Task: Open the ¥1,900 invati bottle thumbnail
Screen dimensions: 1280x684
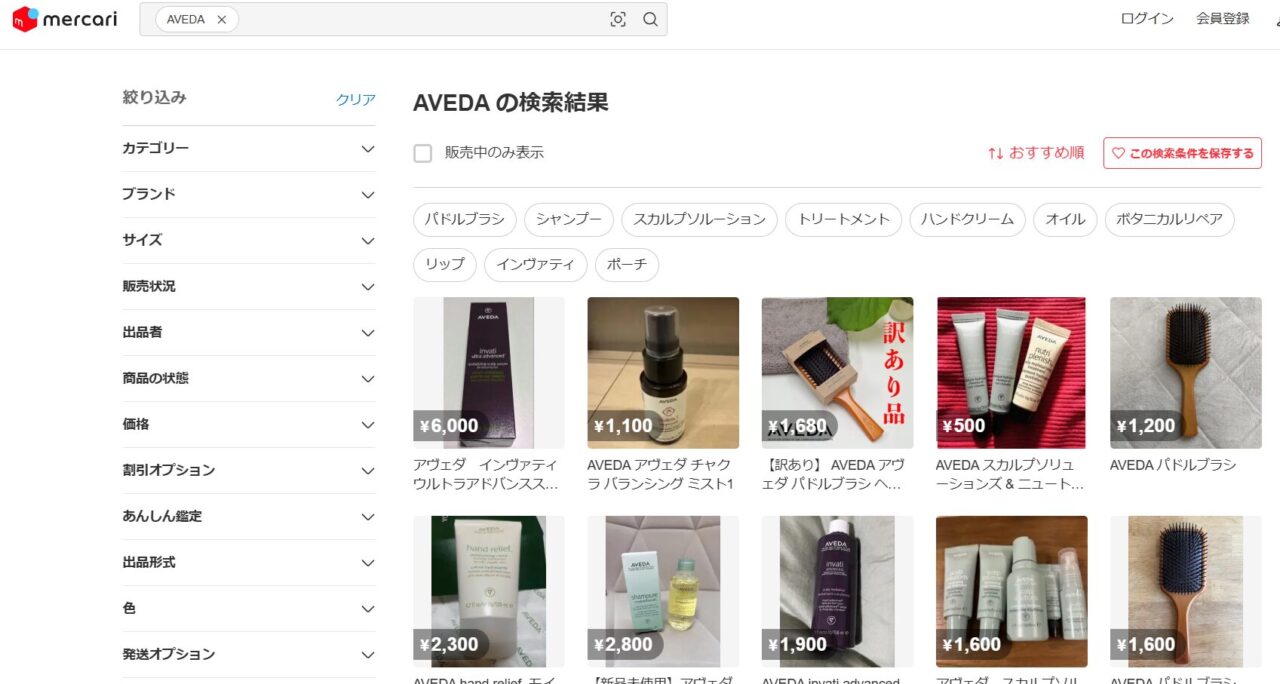Action: pyautogui.click(x=837, y=592)
